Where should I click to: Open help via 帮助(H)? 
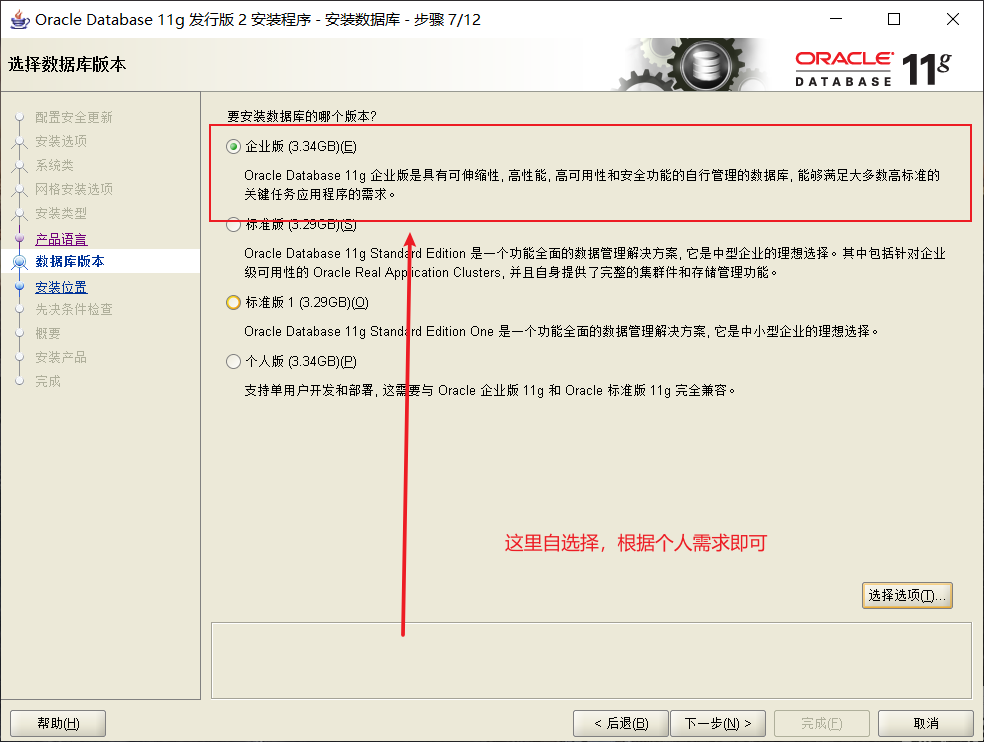point(57,723)
